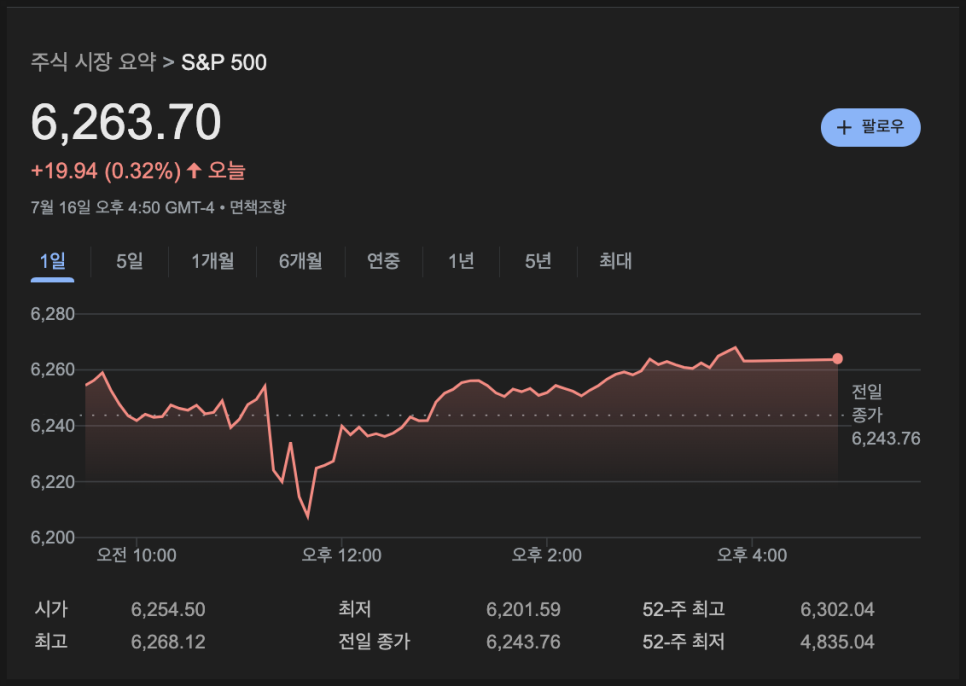This screenshot has width=966, height=686.
Task: Click the 전일 종가 value in stats table
Action: [x=523, y=642]
